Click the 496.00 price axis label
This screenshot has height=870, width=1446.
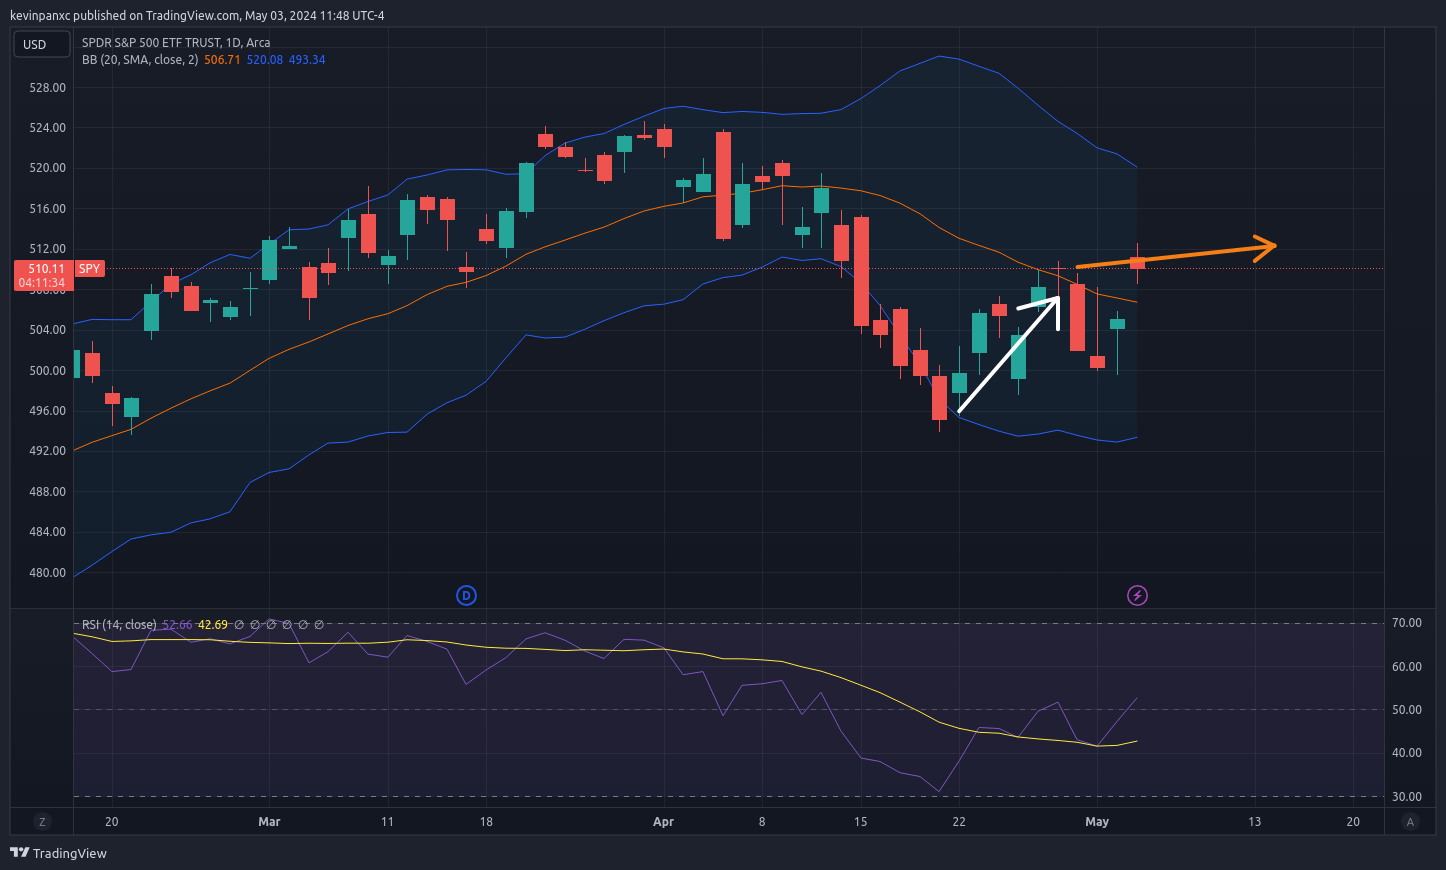tap(47, 411)
